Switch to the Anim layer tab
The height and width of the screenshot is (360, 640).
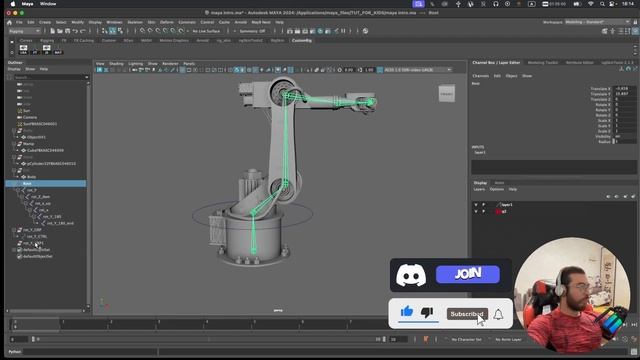point(499,182)
